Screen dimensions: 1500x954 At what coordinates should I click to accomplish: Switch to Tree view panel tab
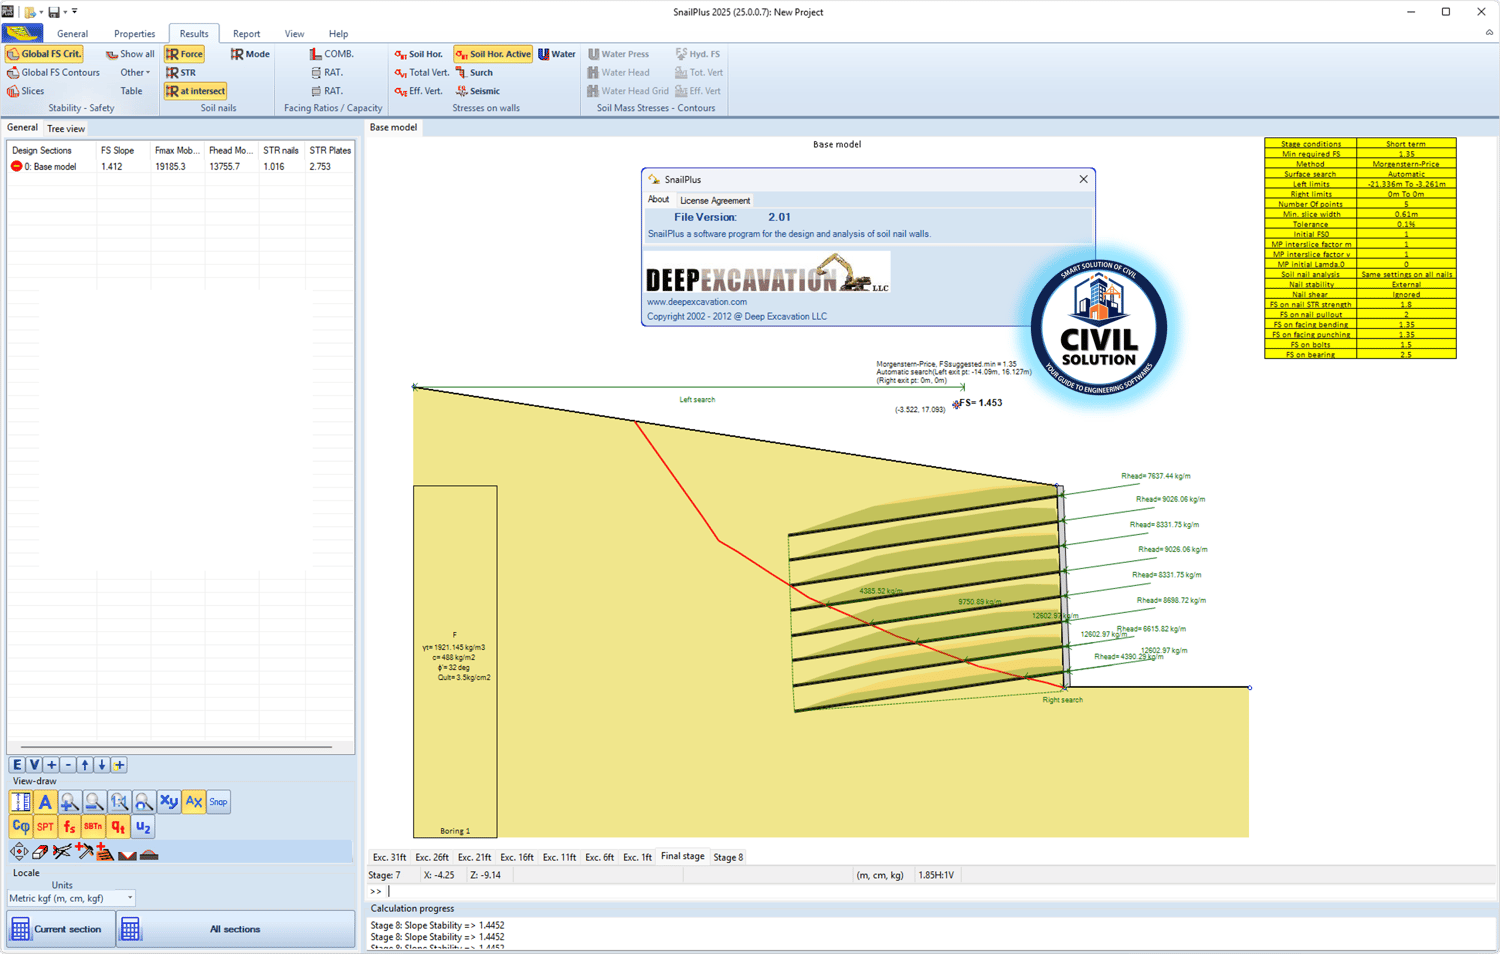[x=66, y=129]
